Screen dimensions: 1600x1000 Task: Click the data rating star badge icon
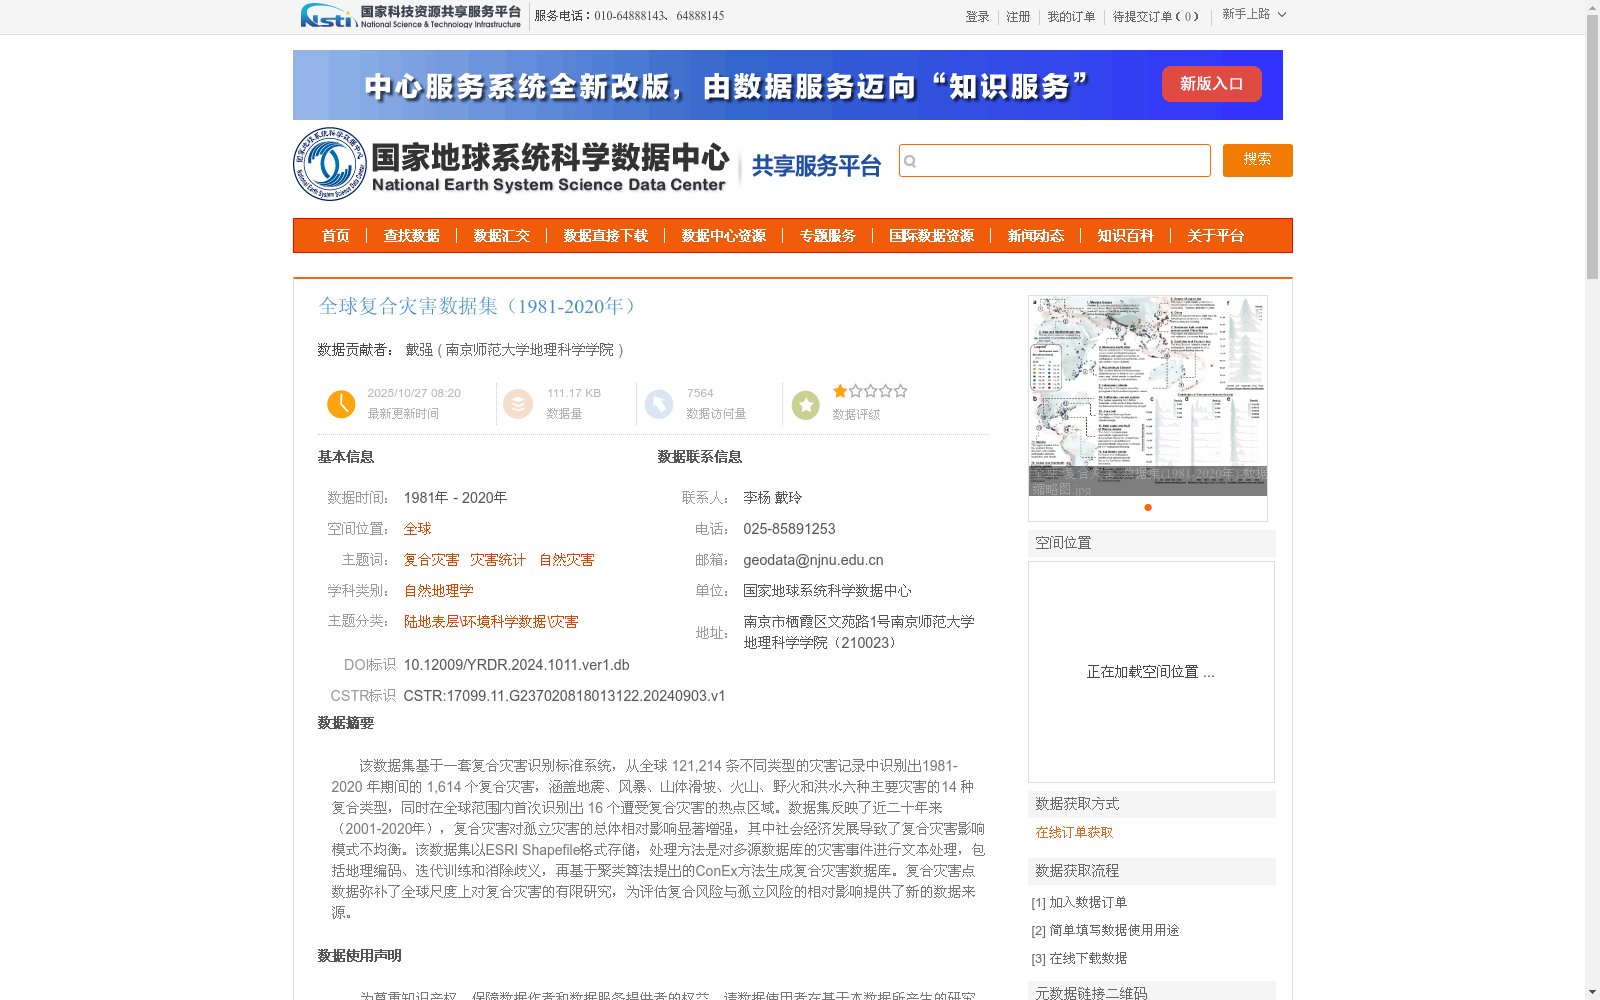click(806, 405)
